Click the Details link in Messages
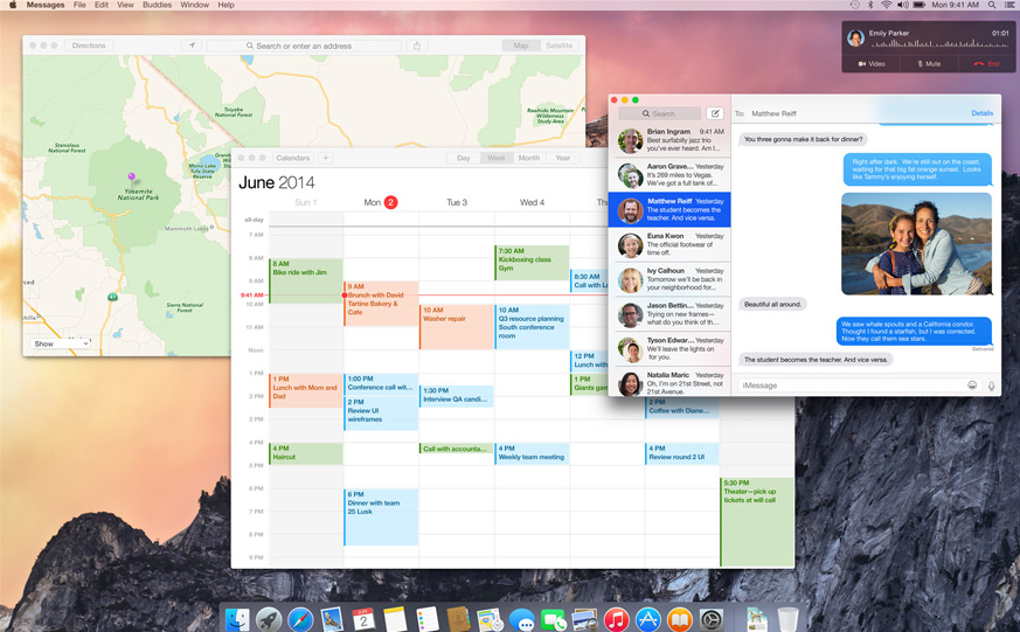Screen dimensions: 1020x632 coord(982,113)
